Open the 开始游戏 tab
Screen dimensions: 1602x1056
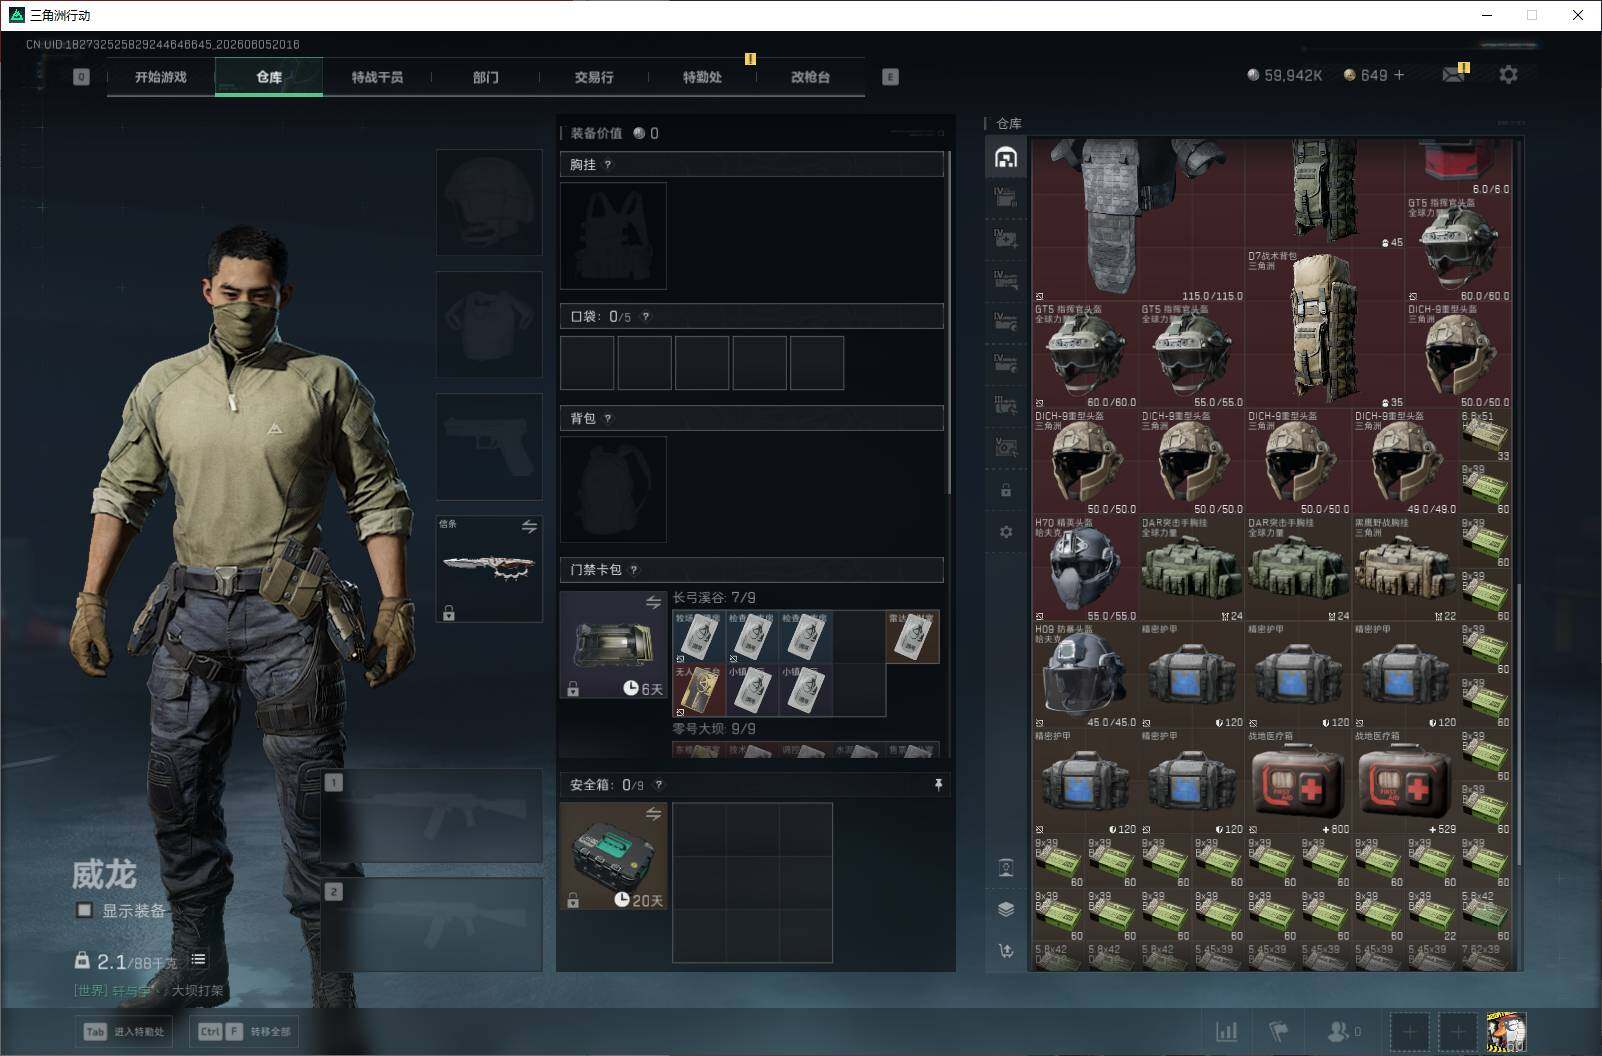161,77
